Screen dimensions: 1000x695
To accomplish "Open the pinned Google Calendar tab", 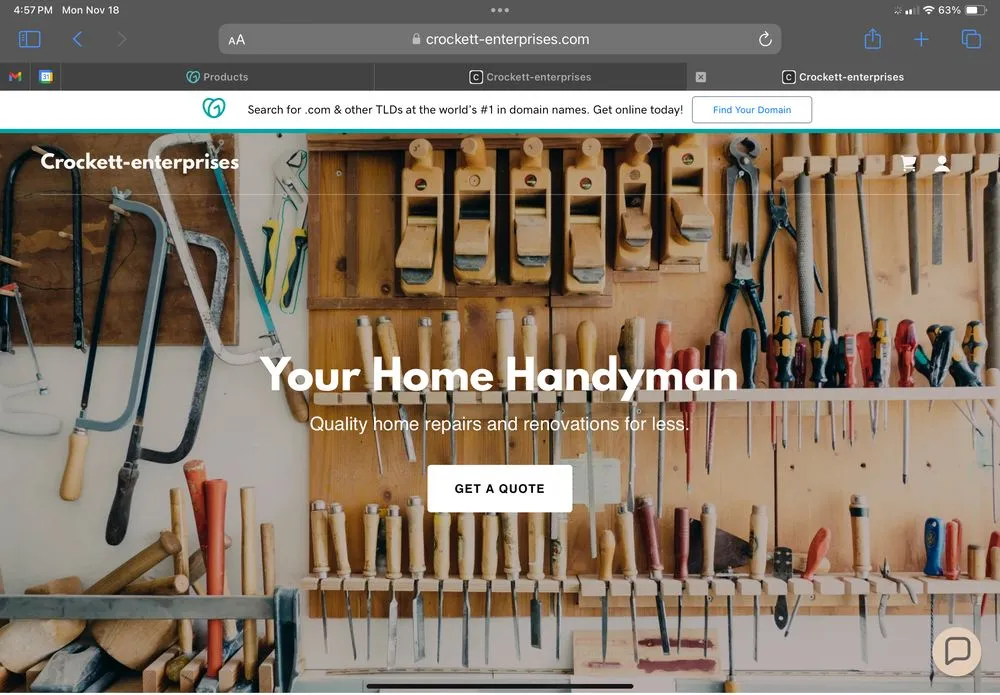I will coord(46,77).
